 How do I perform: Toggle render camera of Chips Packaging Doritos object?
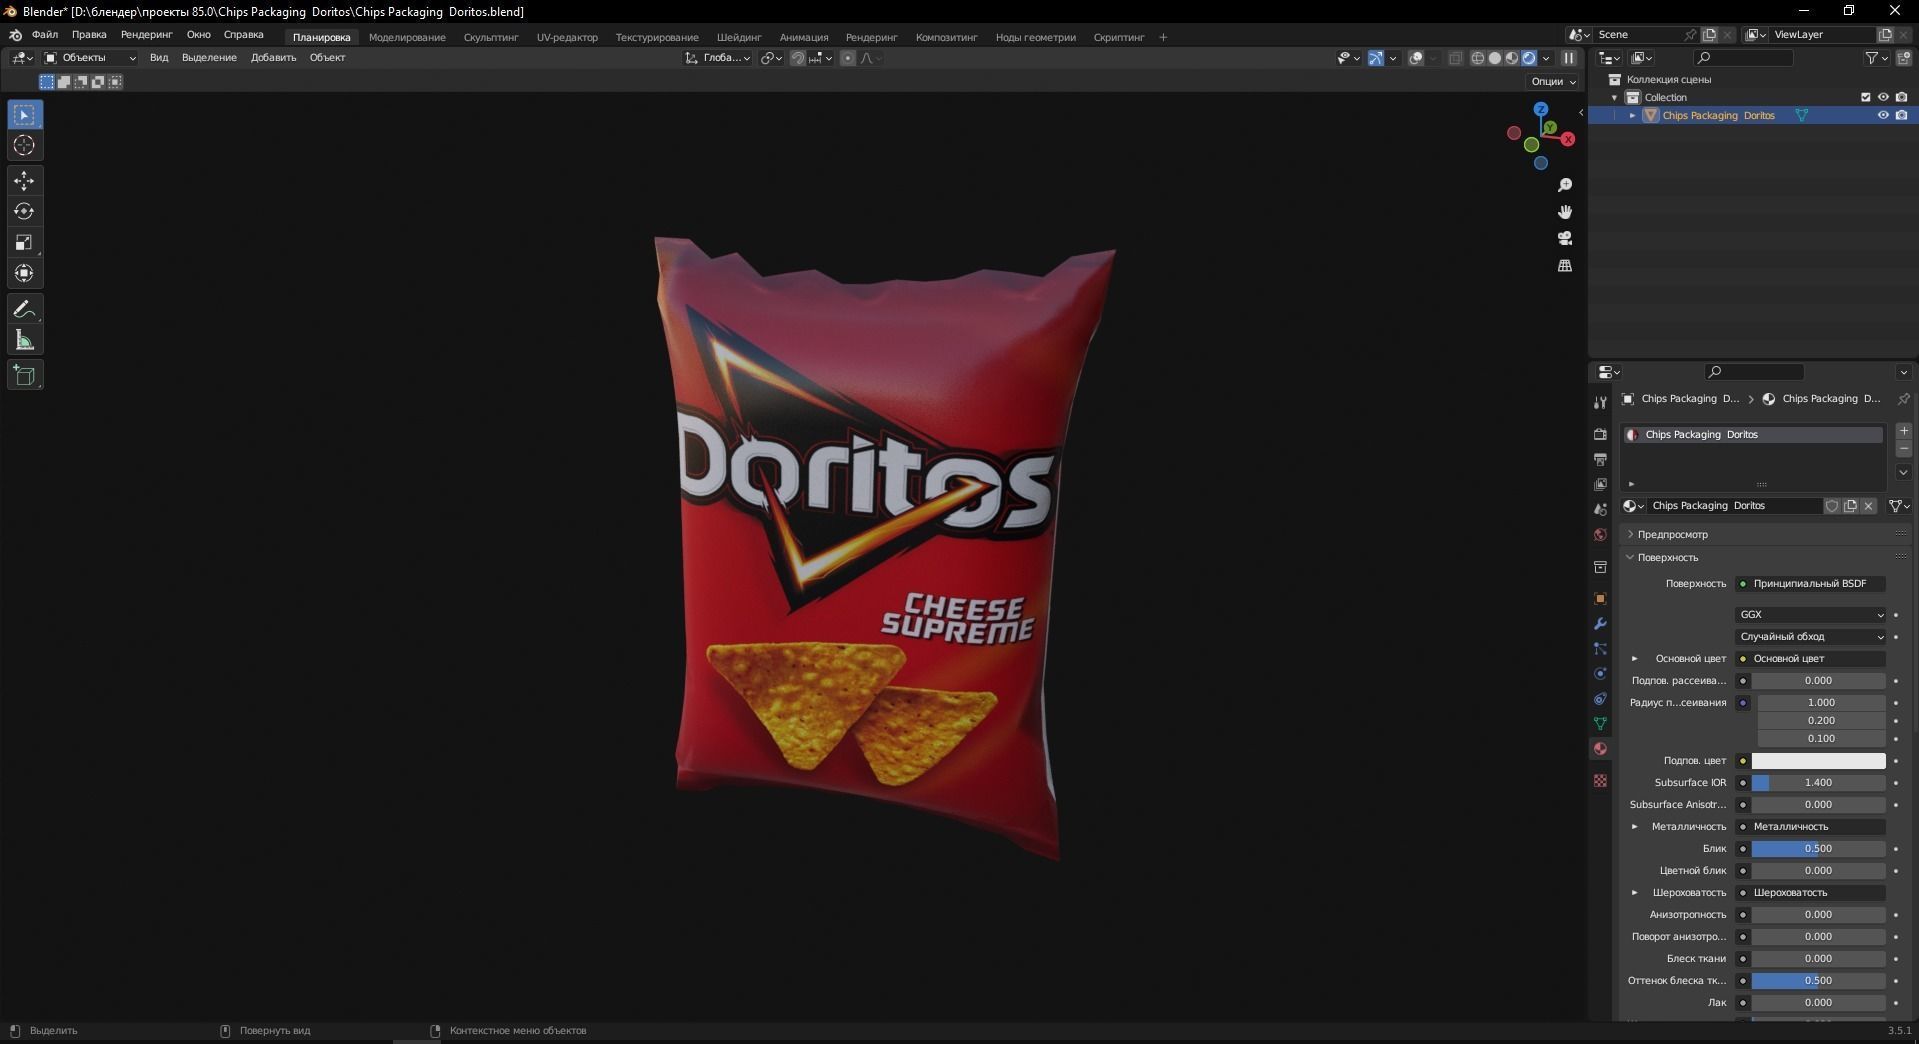(x=1901, y=115)
